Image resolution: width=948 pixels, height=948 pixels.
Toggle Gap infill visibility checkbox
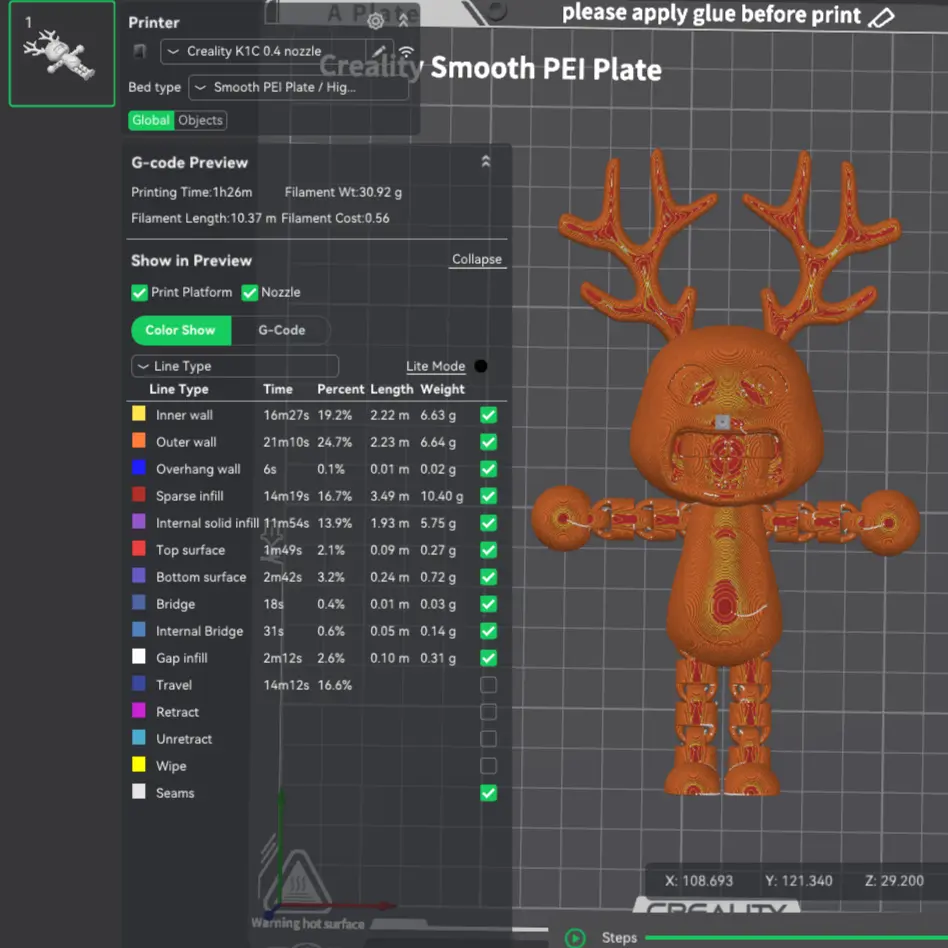489,658
